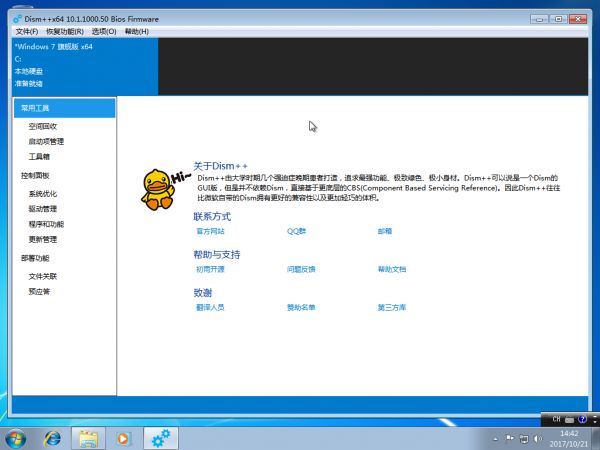Image resolution: width=600 pixels, height=450 pixels.
Task: Click the language bar keyboard icon
Action: pos(569,420)
